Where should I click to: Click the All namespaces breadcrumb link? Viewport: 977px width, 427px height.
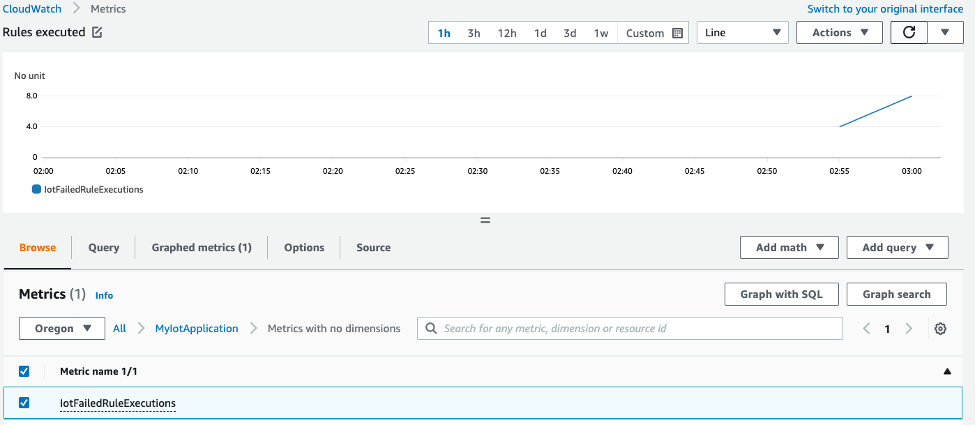pos(119,328)
